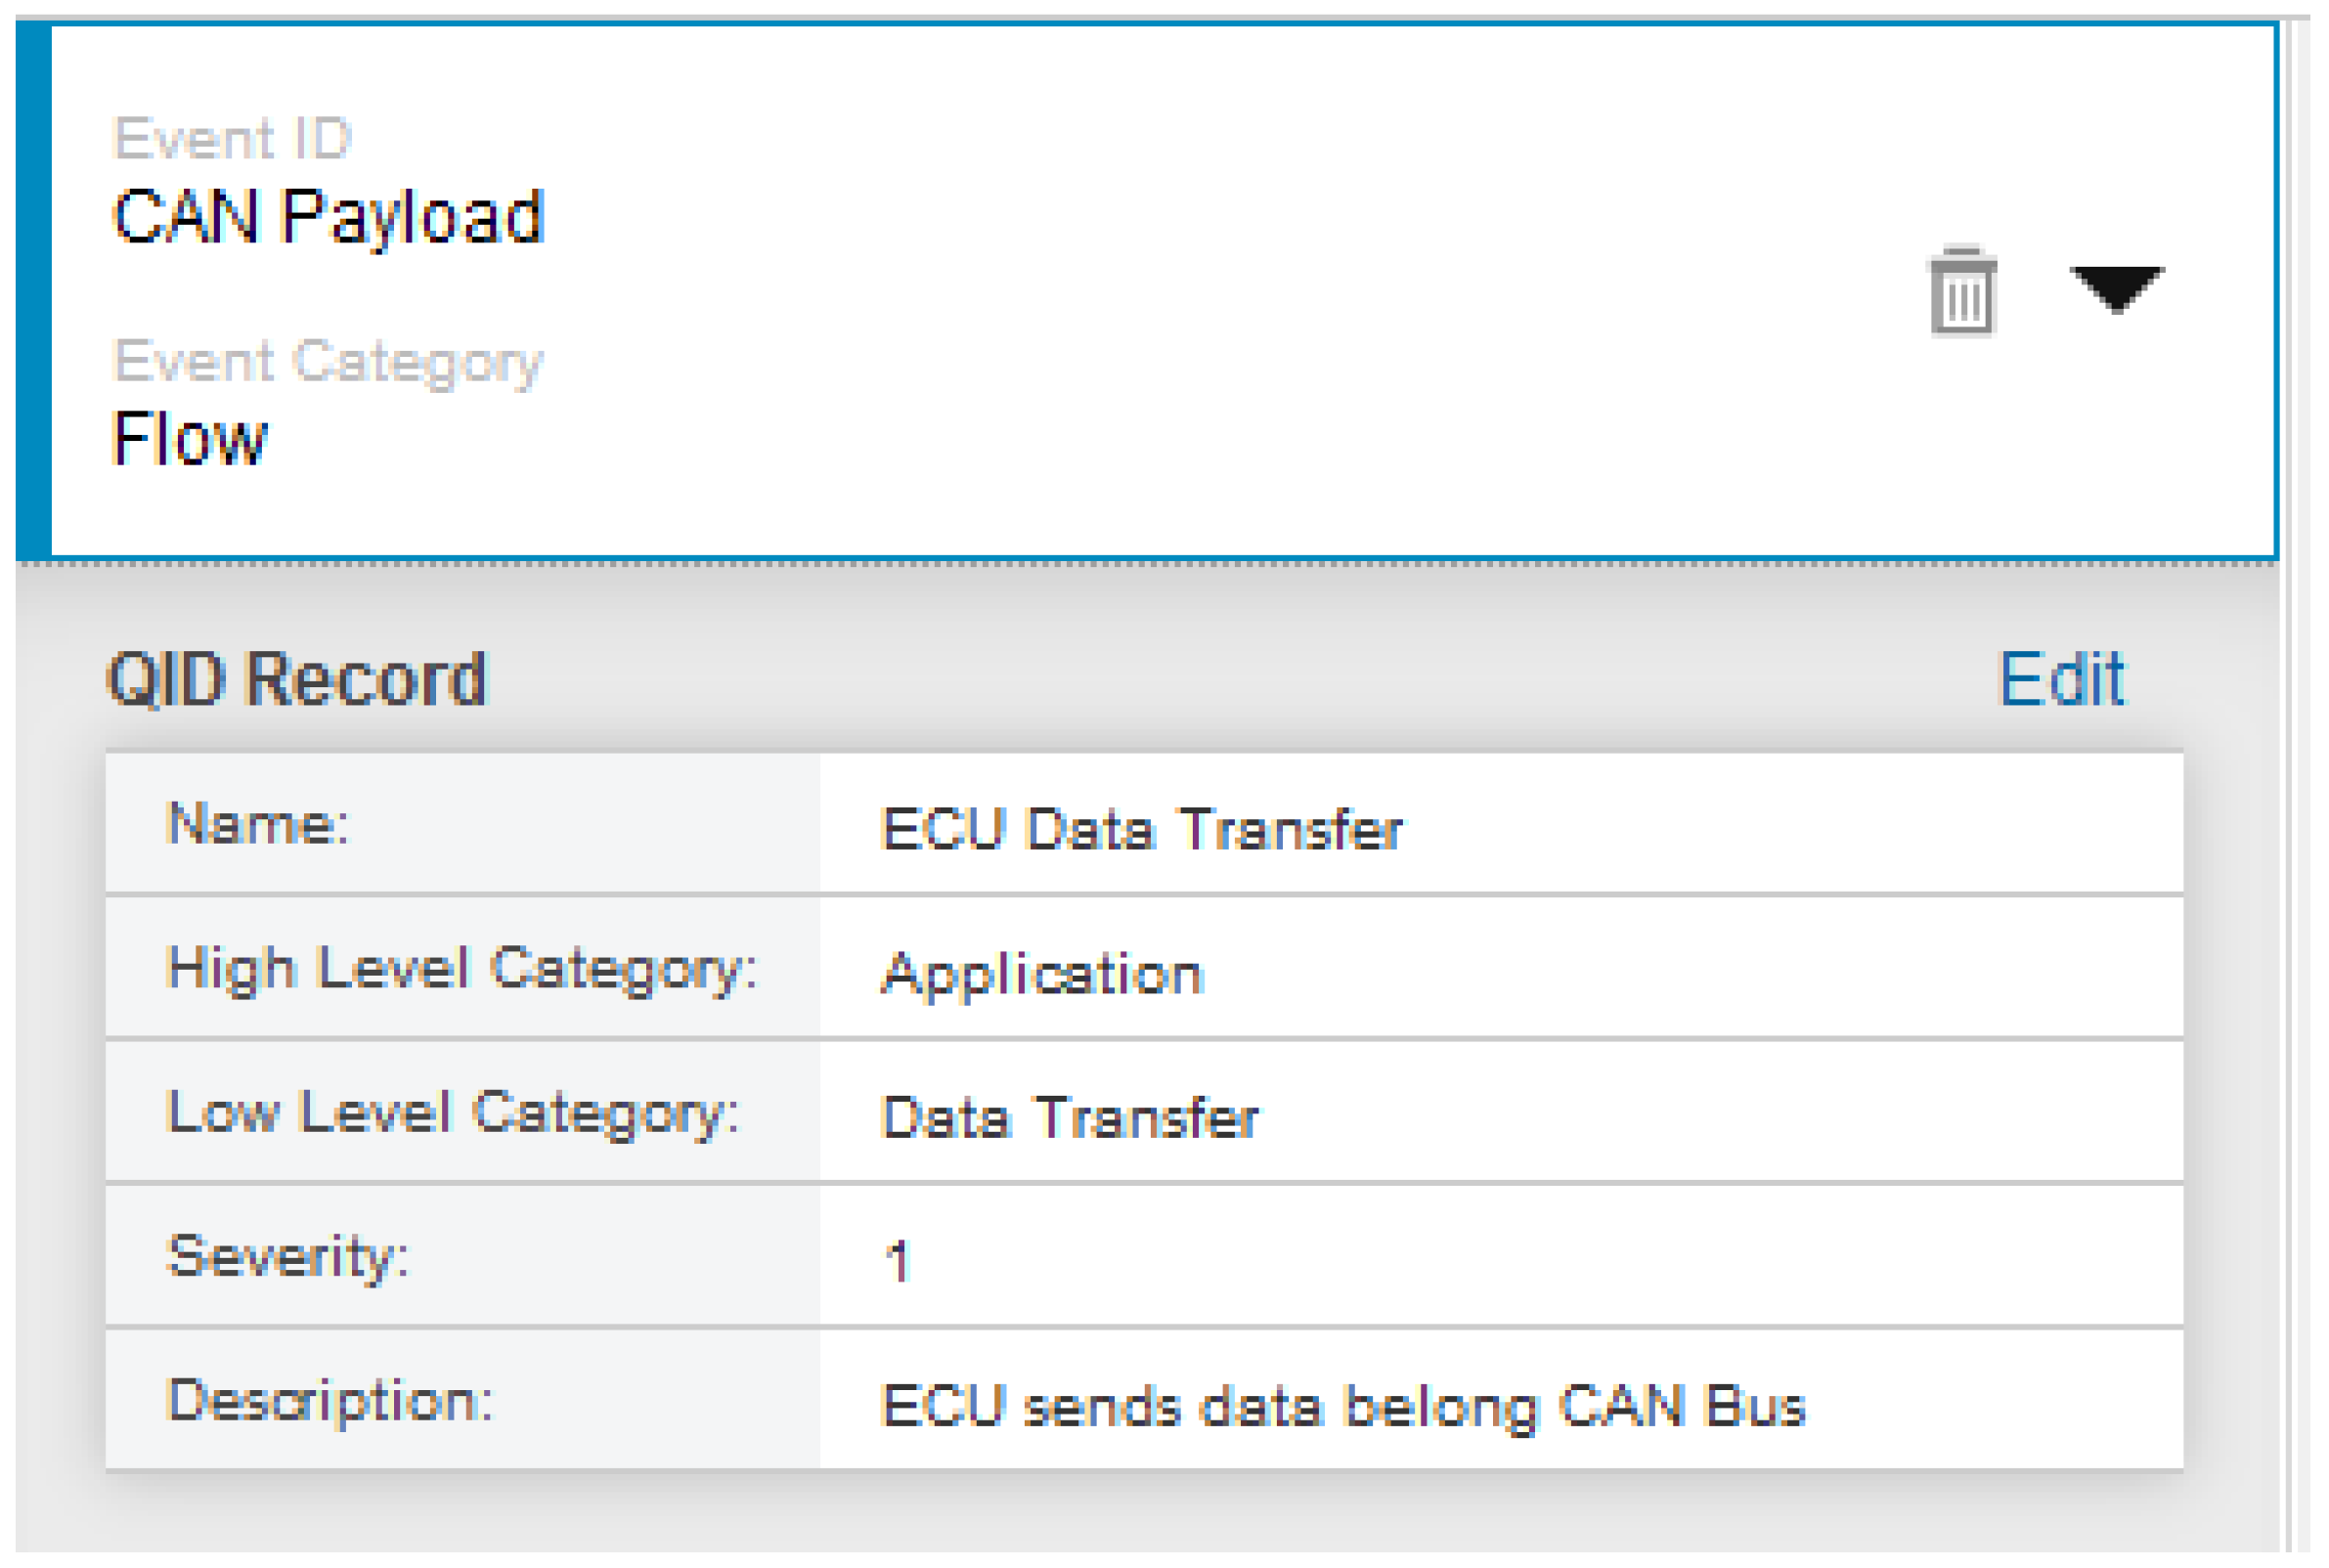Click the Name row label

click(258, 825)
